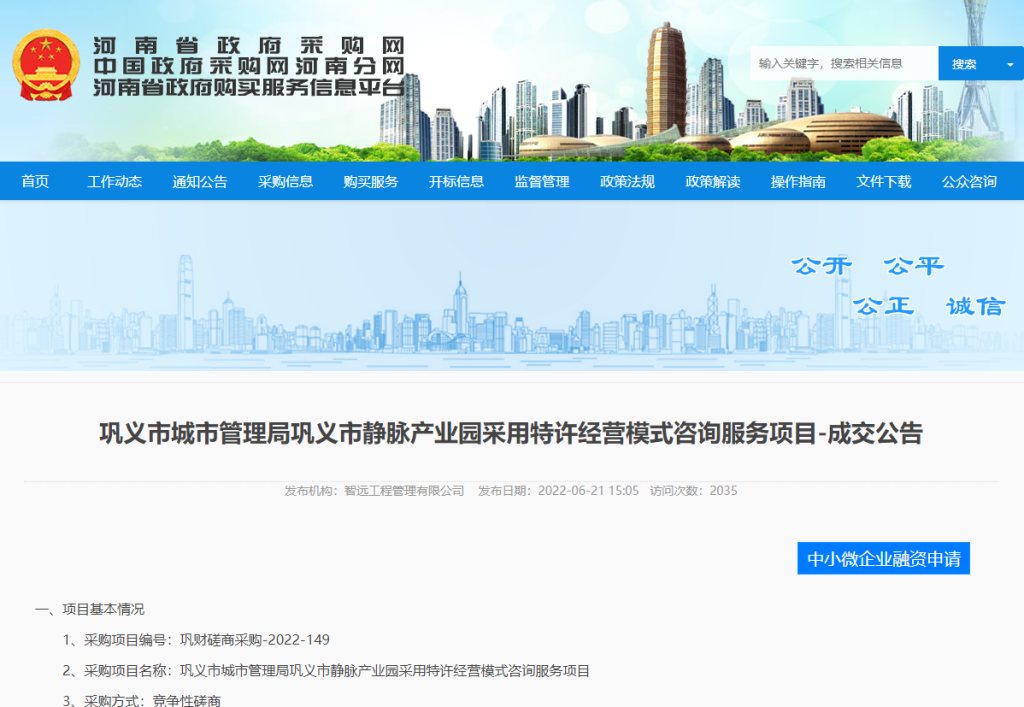Open the 监督管理 menu item
Image resolution: width=1024 pixels, height=707 pixels.
pos(542,181)
